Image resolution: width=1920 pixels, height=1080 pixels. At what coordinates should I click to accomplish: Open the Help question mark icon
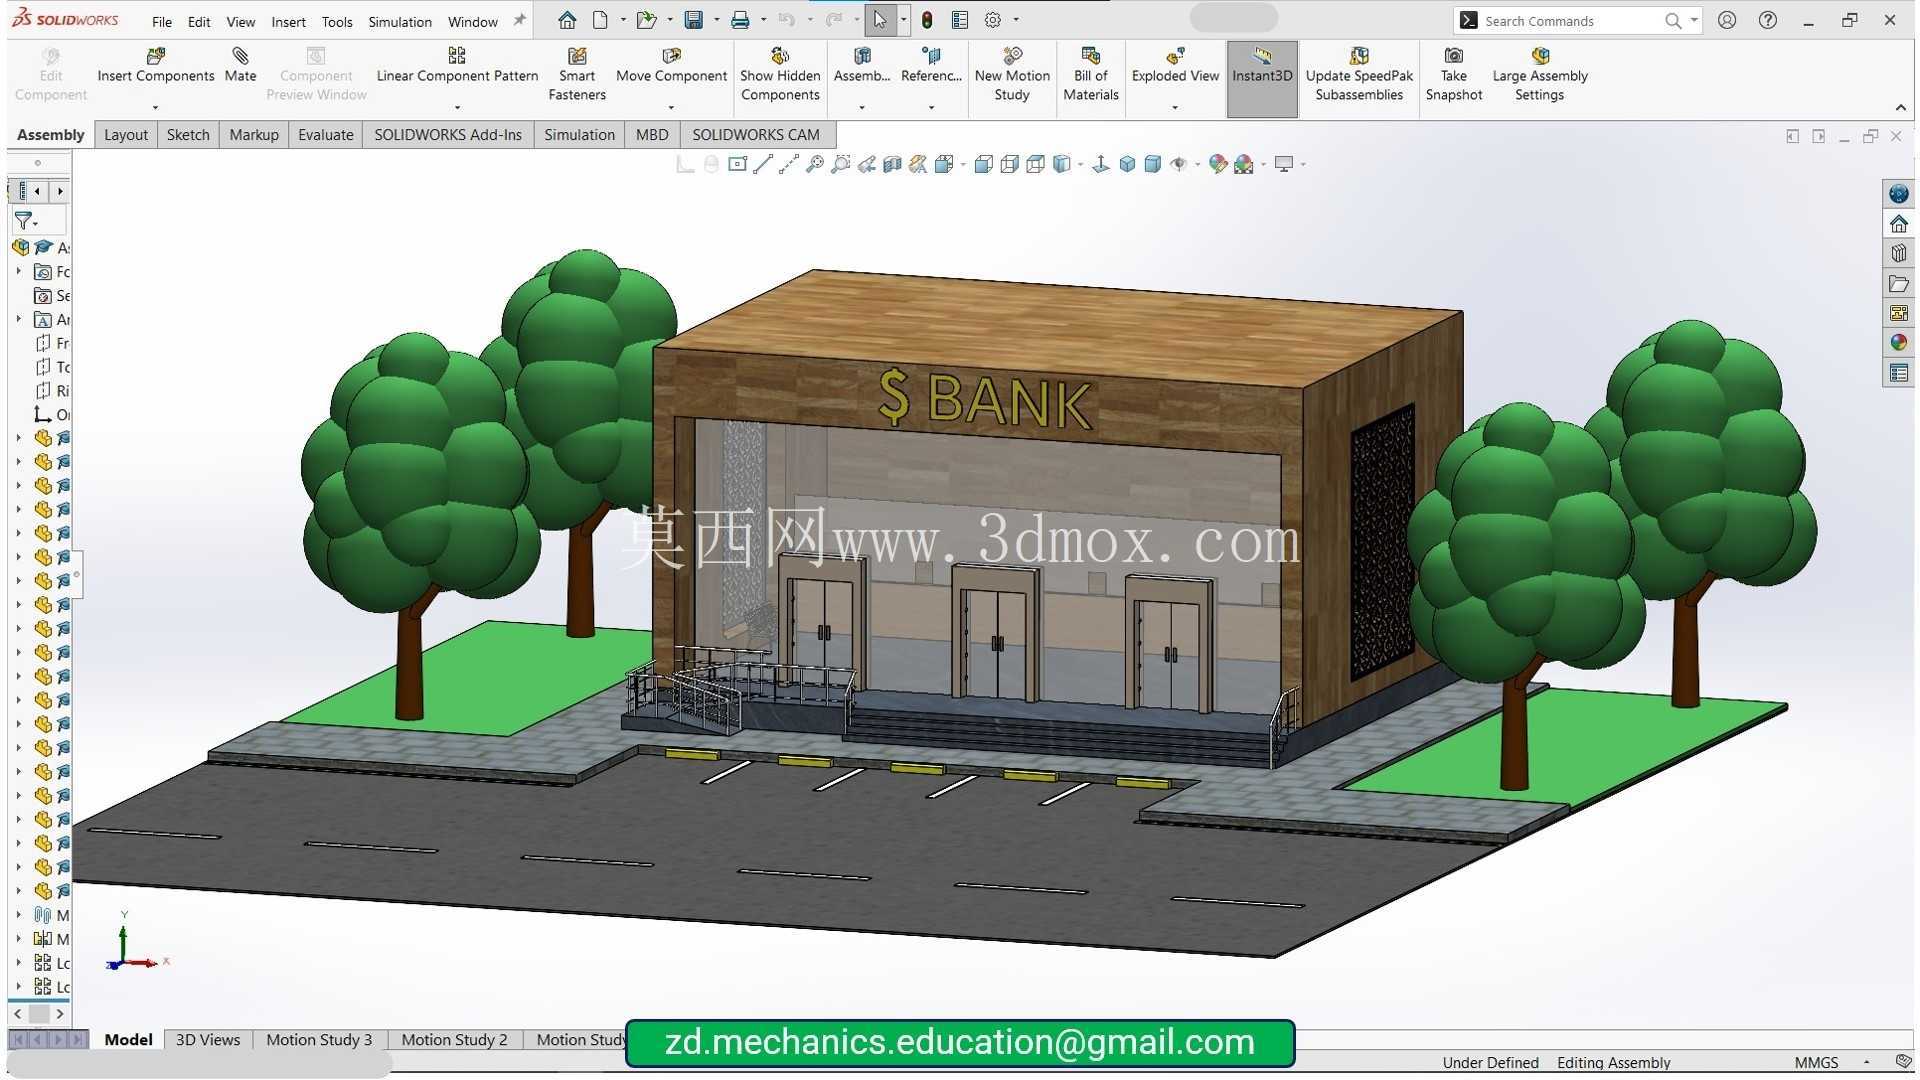pyautogui.click(x=1768, y=20)
